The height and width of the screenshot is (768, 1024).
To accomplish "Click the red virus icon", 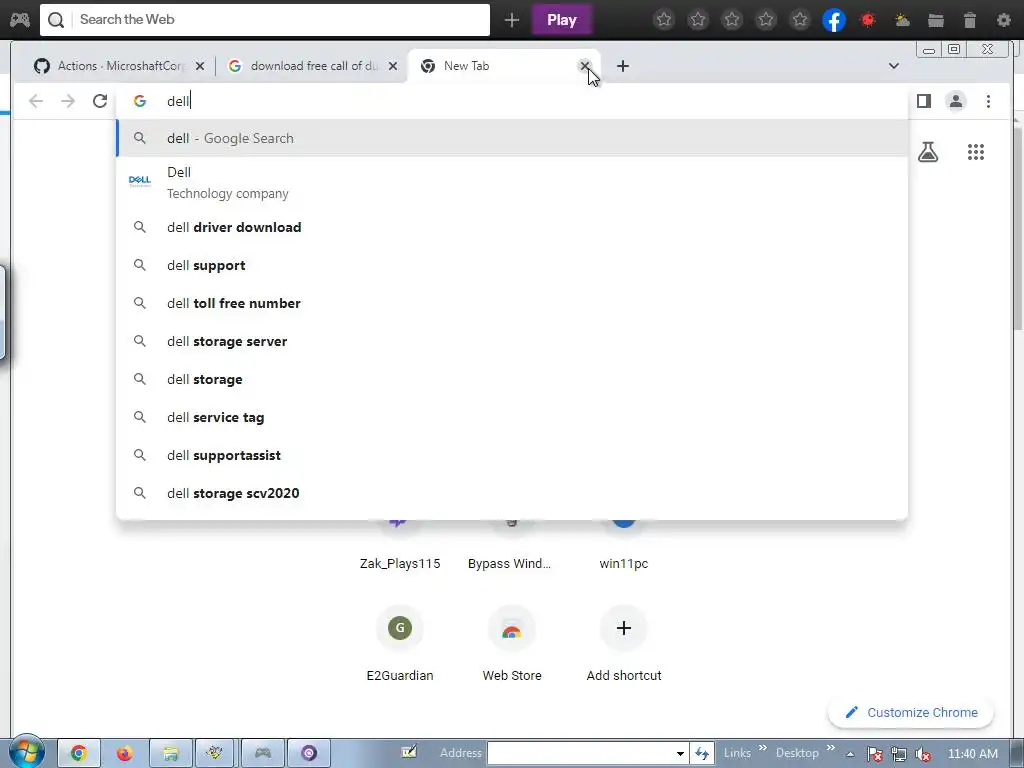I will (x=868, y=20).
